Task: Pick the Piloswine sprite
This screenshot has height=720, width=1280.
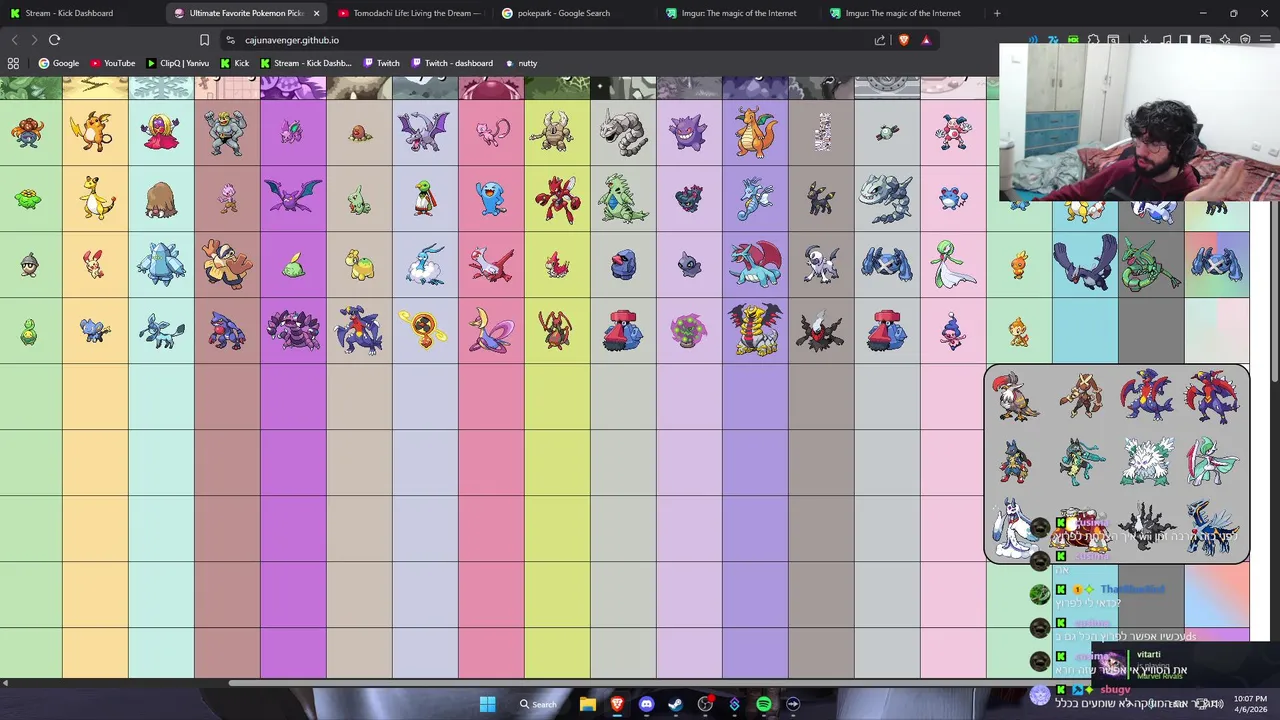Action: coord(161,199)
